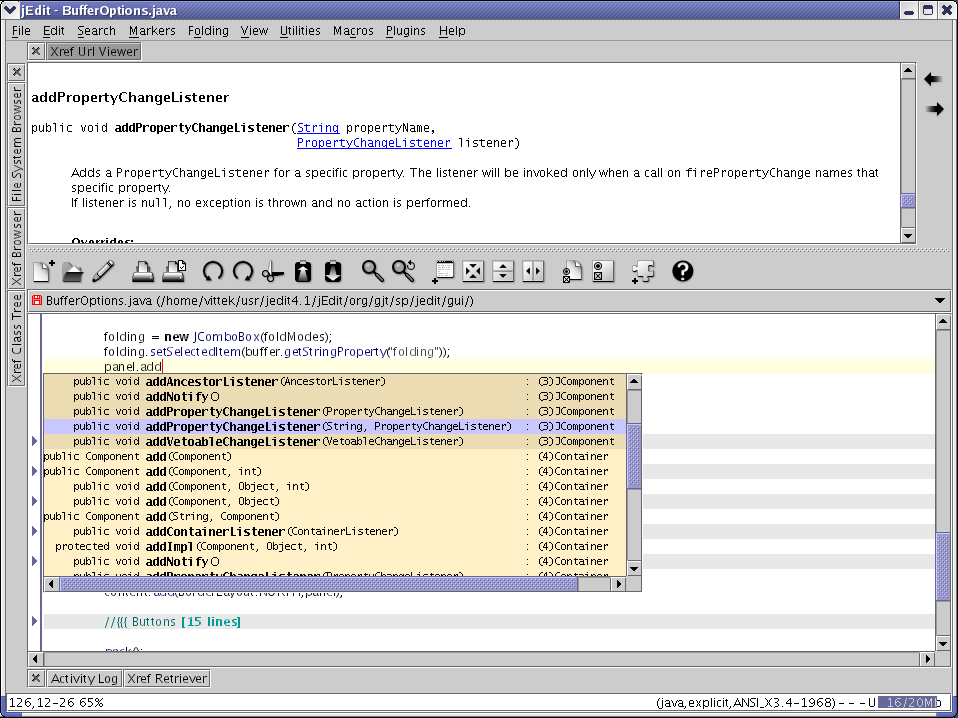Screen dimensions: 958x718
Task: Follow the PropertyChangeListener link
Action: click(374, 143)
